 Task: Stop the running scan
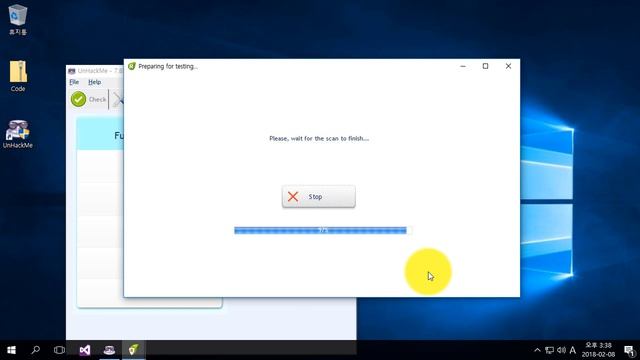tap(318, 196)
